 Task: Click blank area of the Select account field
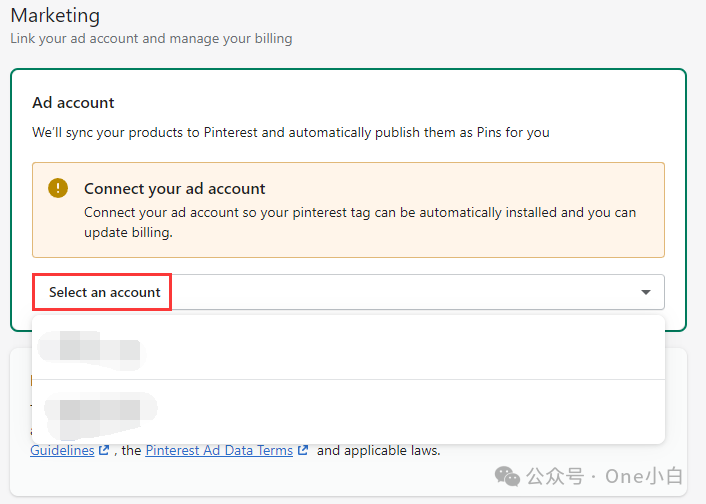pos(400,292)
